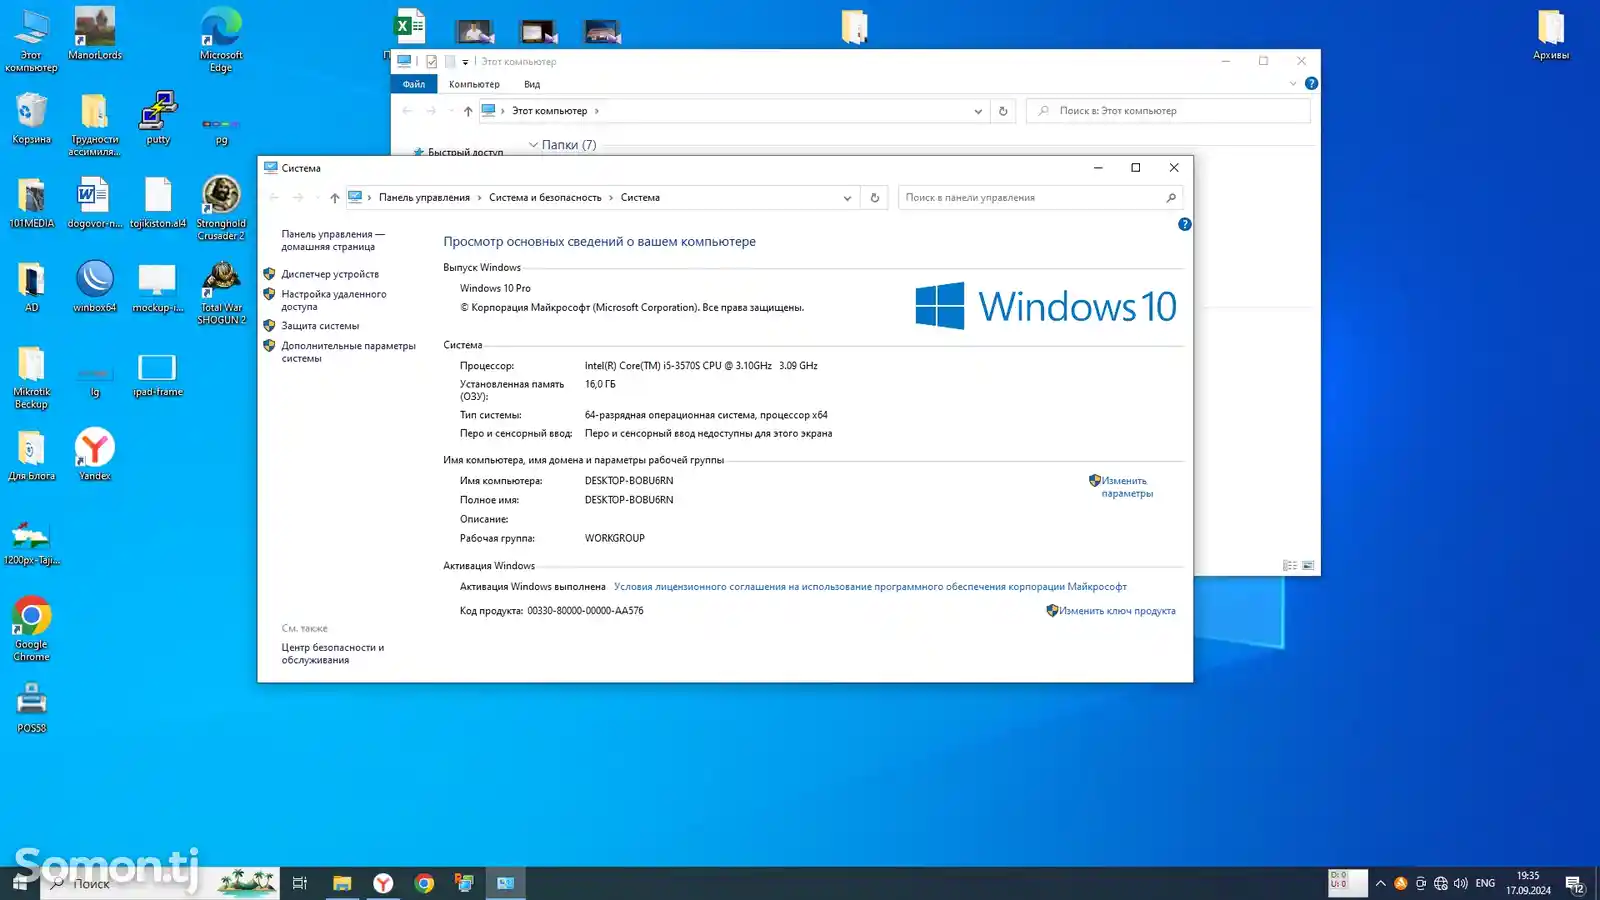
Task: Open File Explorer from the taskbar
Action: coord(342,883)
